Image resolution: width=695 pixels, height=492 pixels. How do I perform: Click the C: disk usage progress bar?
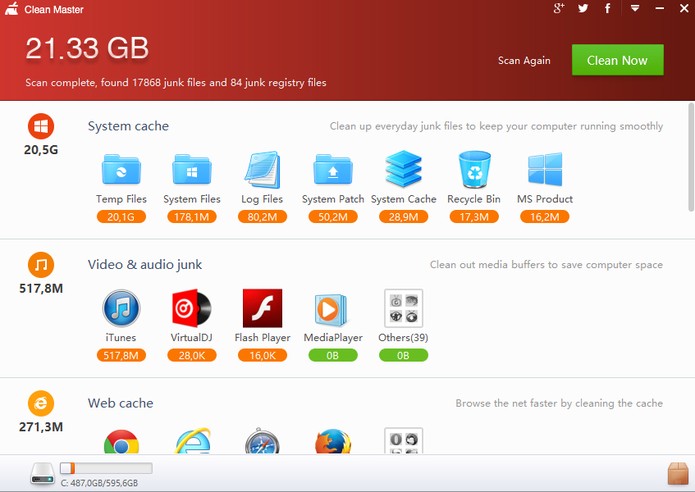click(106, 468)
